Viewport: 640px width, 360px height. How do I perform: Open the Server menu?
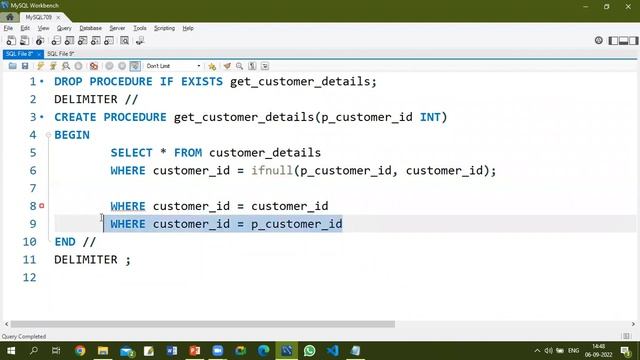(117, 28)
